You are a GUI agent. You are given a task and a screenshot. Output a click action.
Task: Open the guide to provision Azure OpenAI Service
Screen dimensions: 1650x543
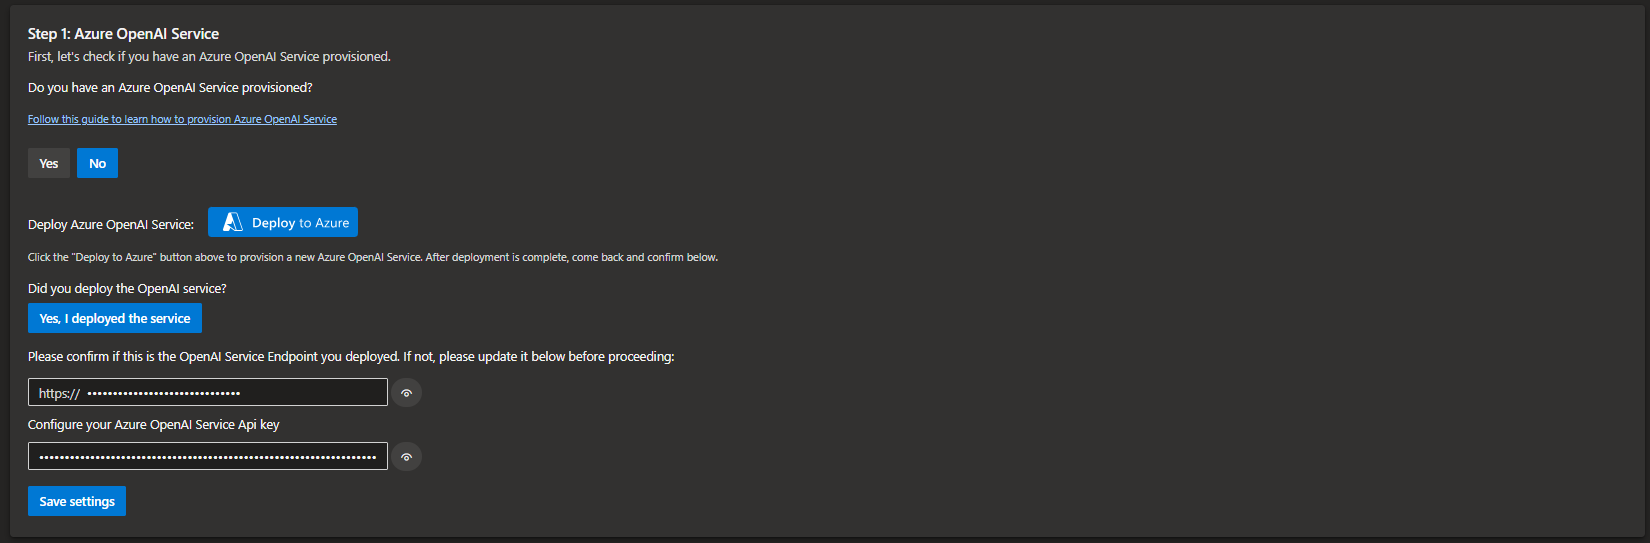(182, 119)
